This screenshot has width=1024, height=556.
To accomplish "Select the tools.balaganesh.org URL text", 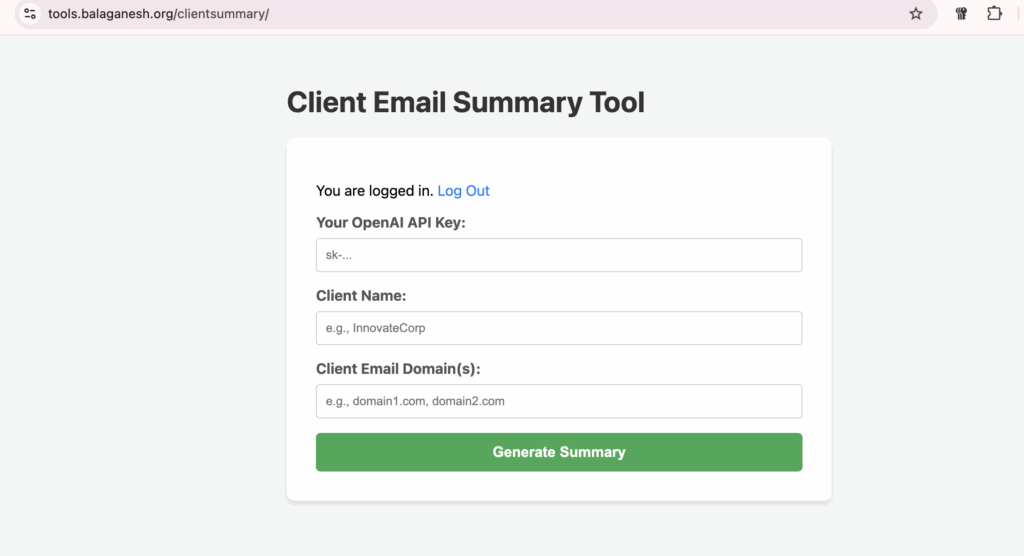I will [x=111, y=14].
